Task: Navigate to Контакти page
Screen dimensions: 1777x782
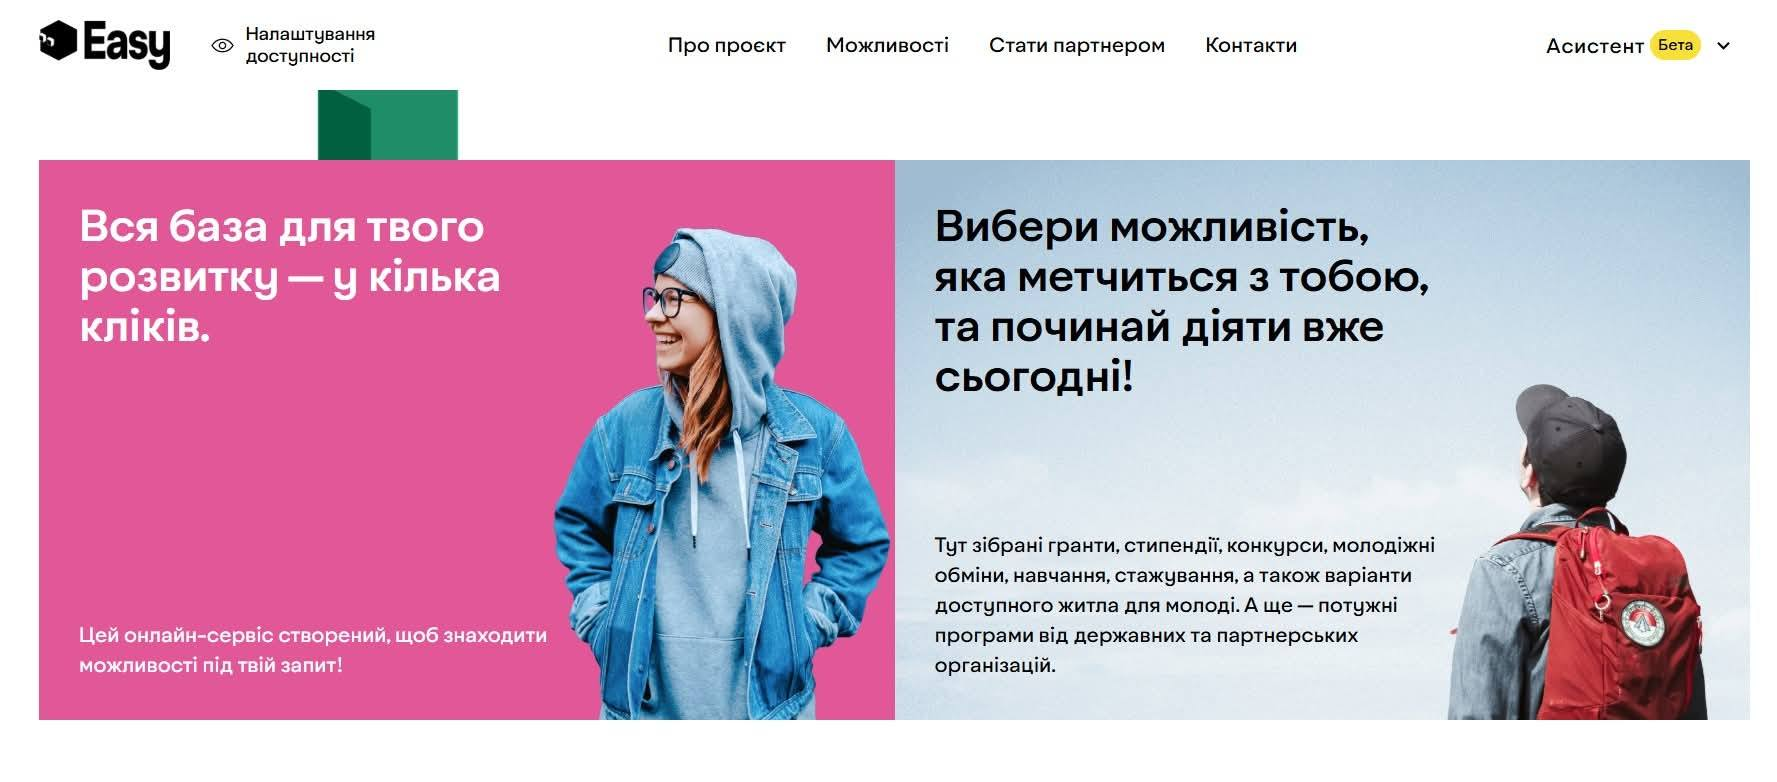Action: (1250, 45)
